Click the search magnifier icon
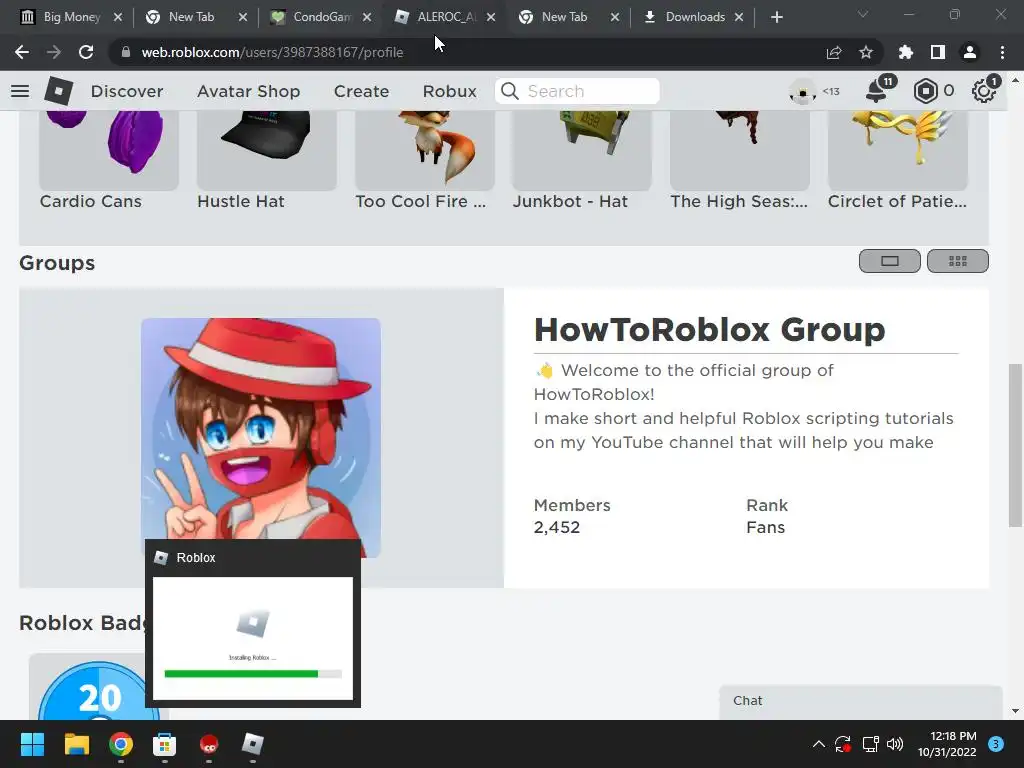Image resolution: width=1024 pixels, height=768 pixels. pyautogui.click(x=509, y=91)
